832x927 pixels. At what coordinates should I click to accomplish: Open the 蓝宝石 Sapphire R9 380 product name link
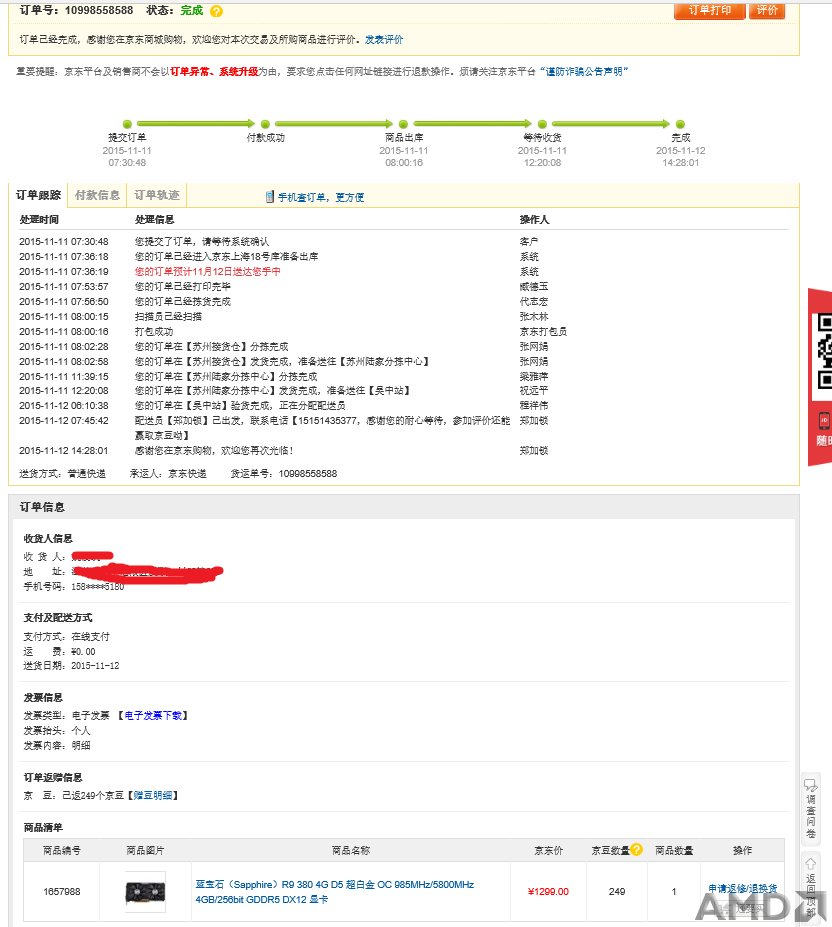tap(335, 892)
